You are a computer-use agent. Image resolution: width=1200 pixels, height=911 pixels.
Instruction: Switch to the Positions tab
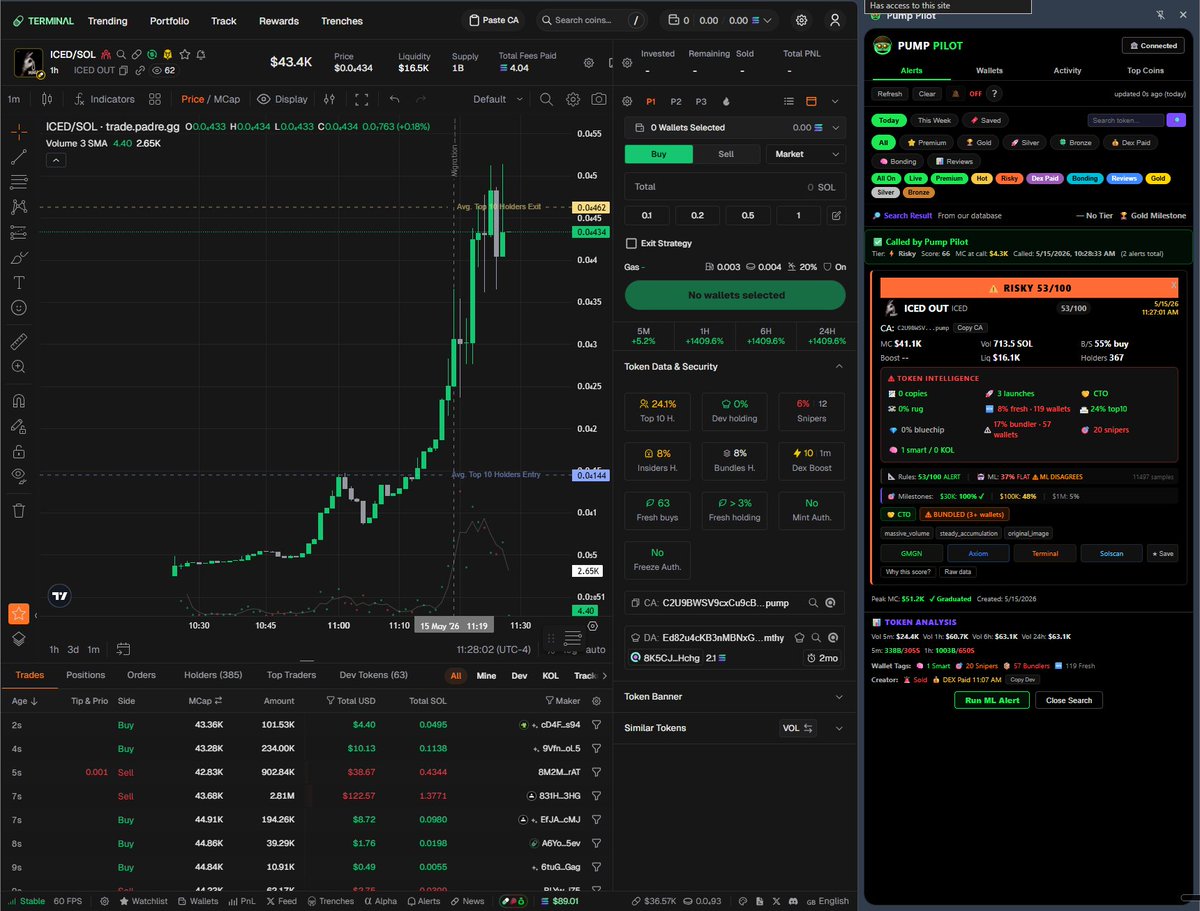coord(86,675)
